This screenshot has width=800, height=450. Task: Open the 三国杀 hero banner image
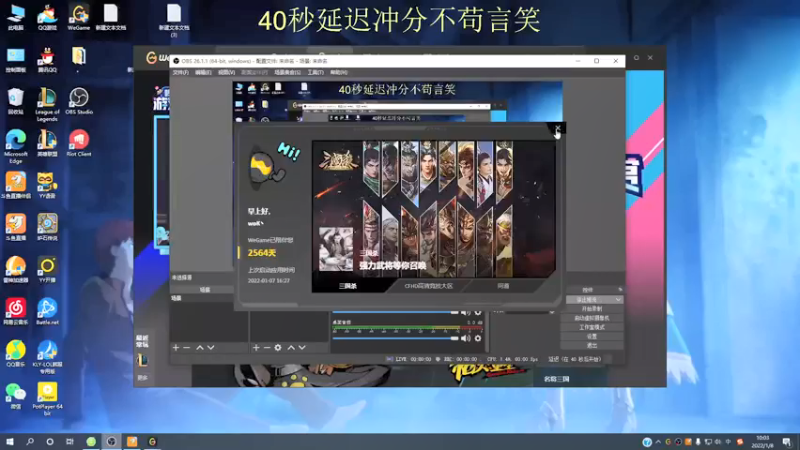click(434, 209)
